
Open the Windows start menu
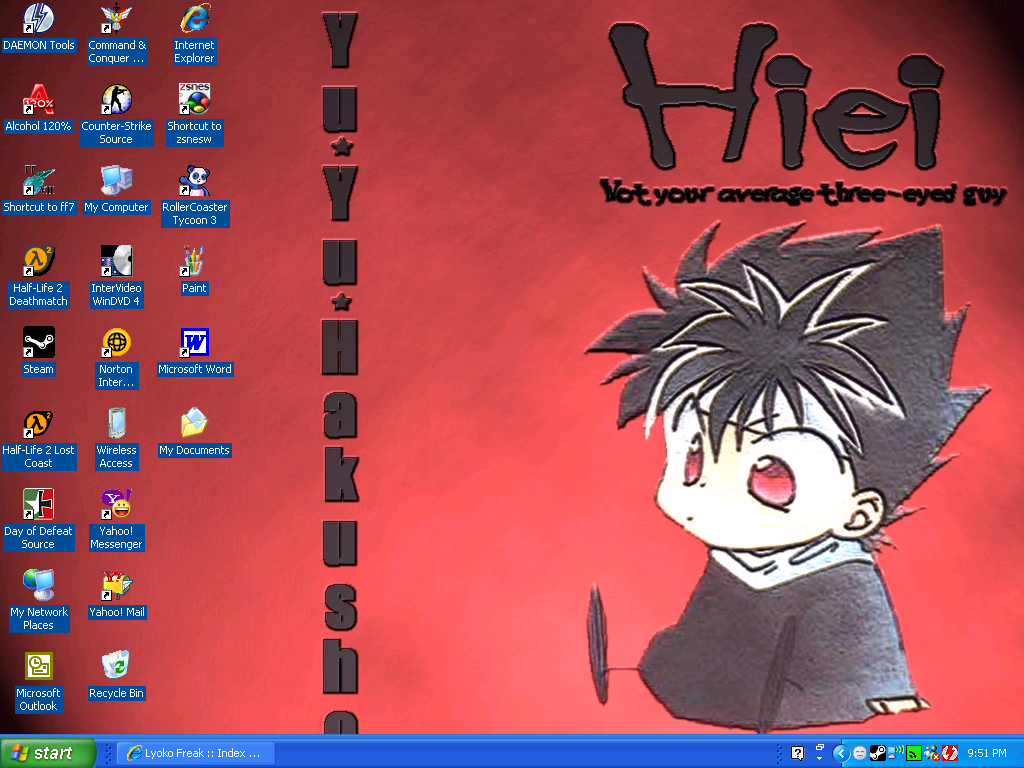[47, 753]
